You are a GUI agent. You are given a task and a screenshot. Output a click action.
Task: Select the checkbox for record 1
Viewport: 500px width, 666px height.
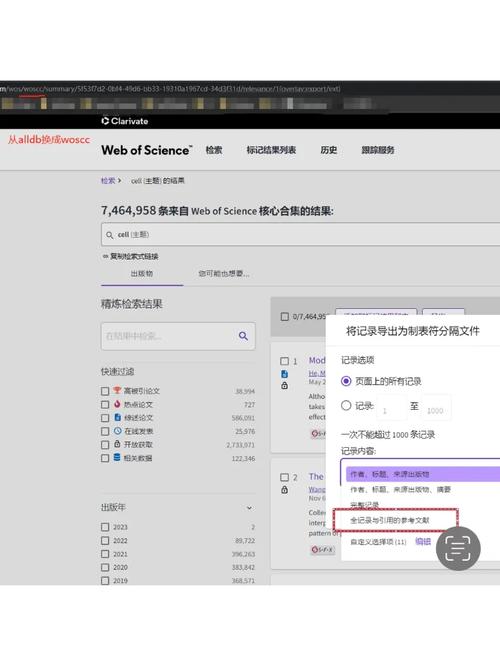(284, 361)
